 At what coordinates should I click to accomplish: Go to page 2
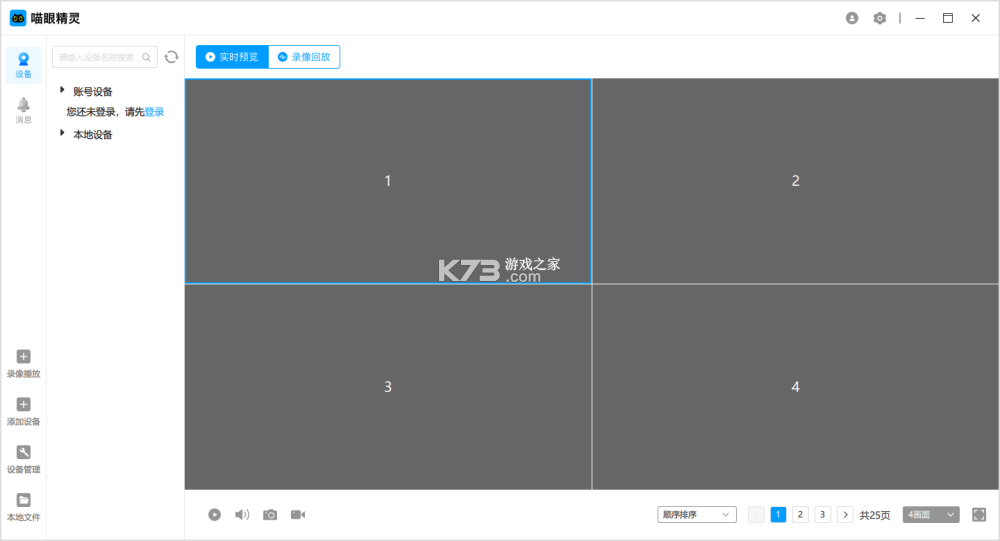pos(800,514)
